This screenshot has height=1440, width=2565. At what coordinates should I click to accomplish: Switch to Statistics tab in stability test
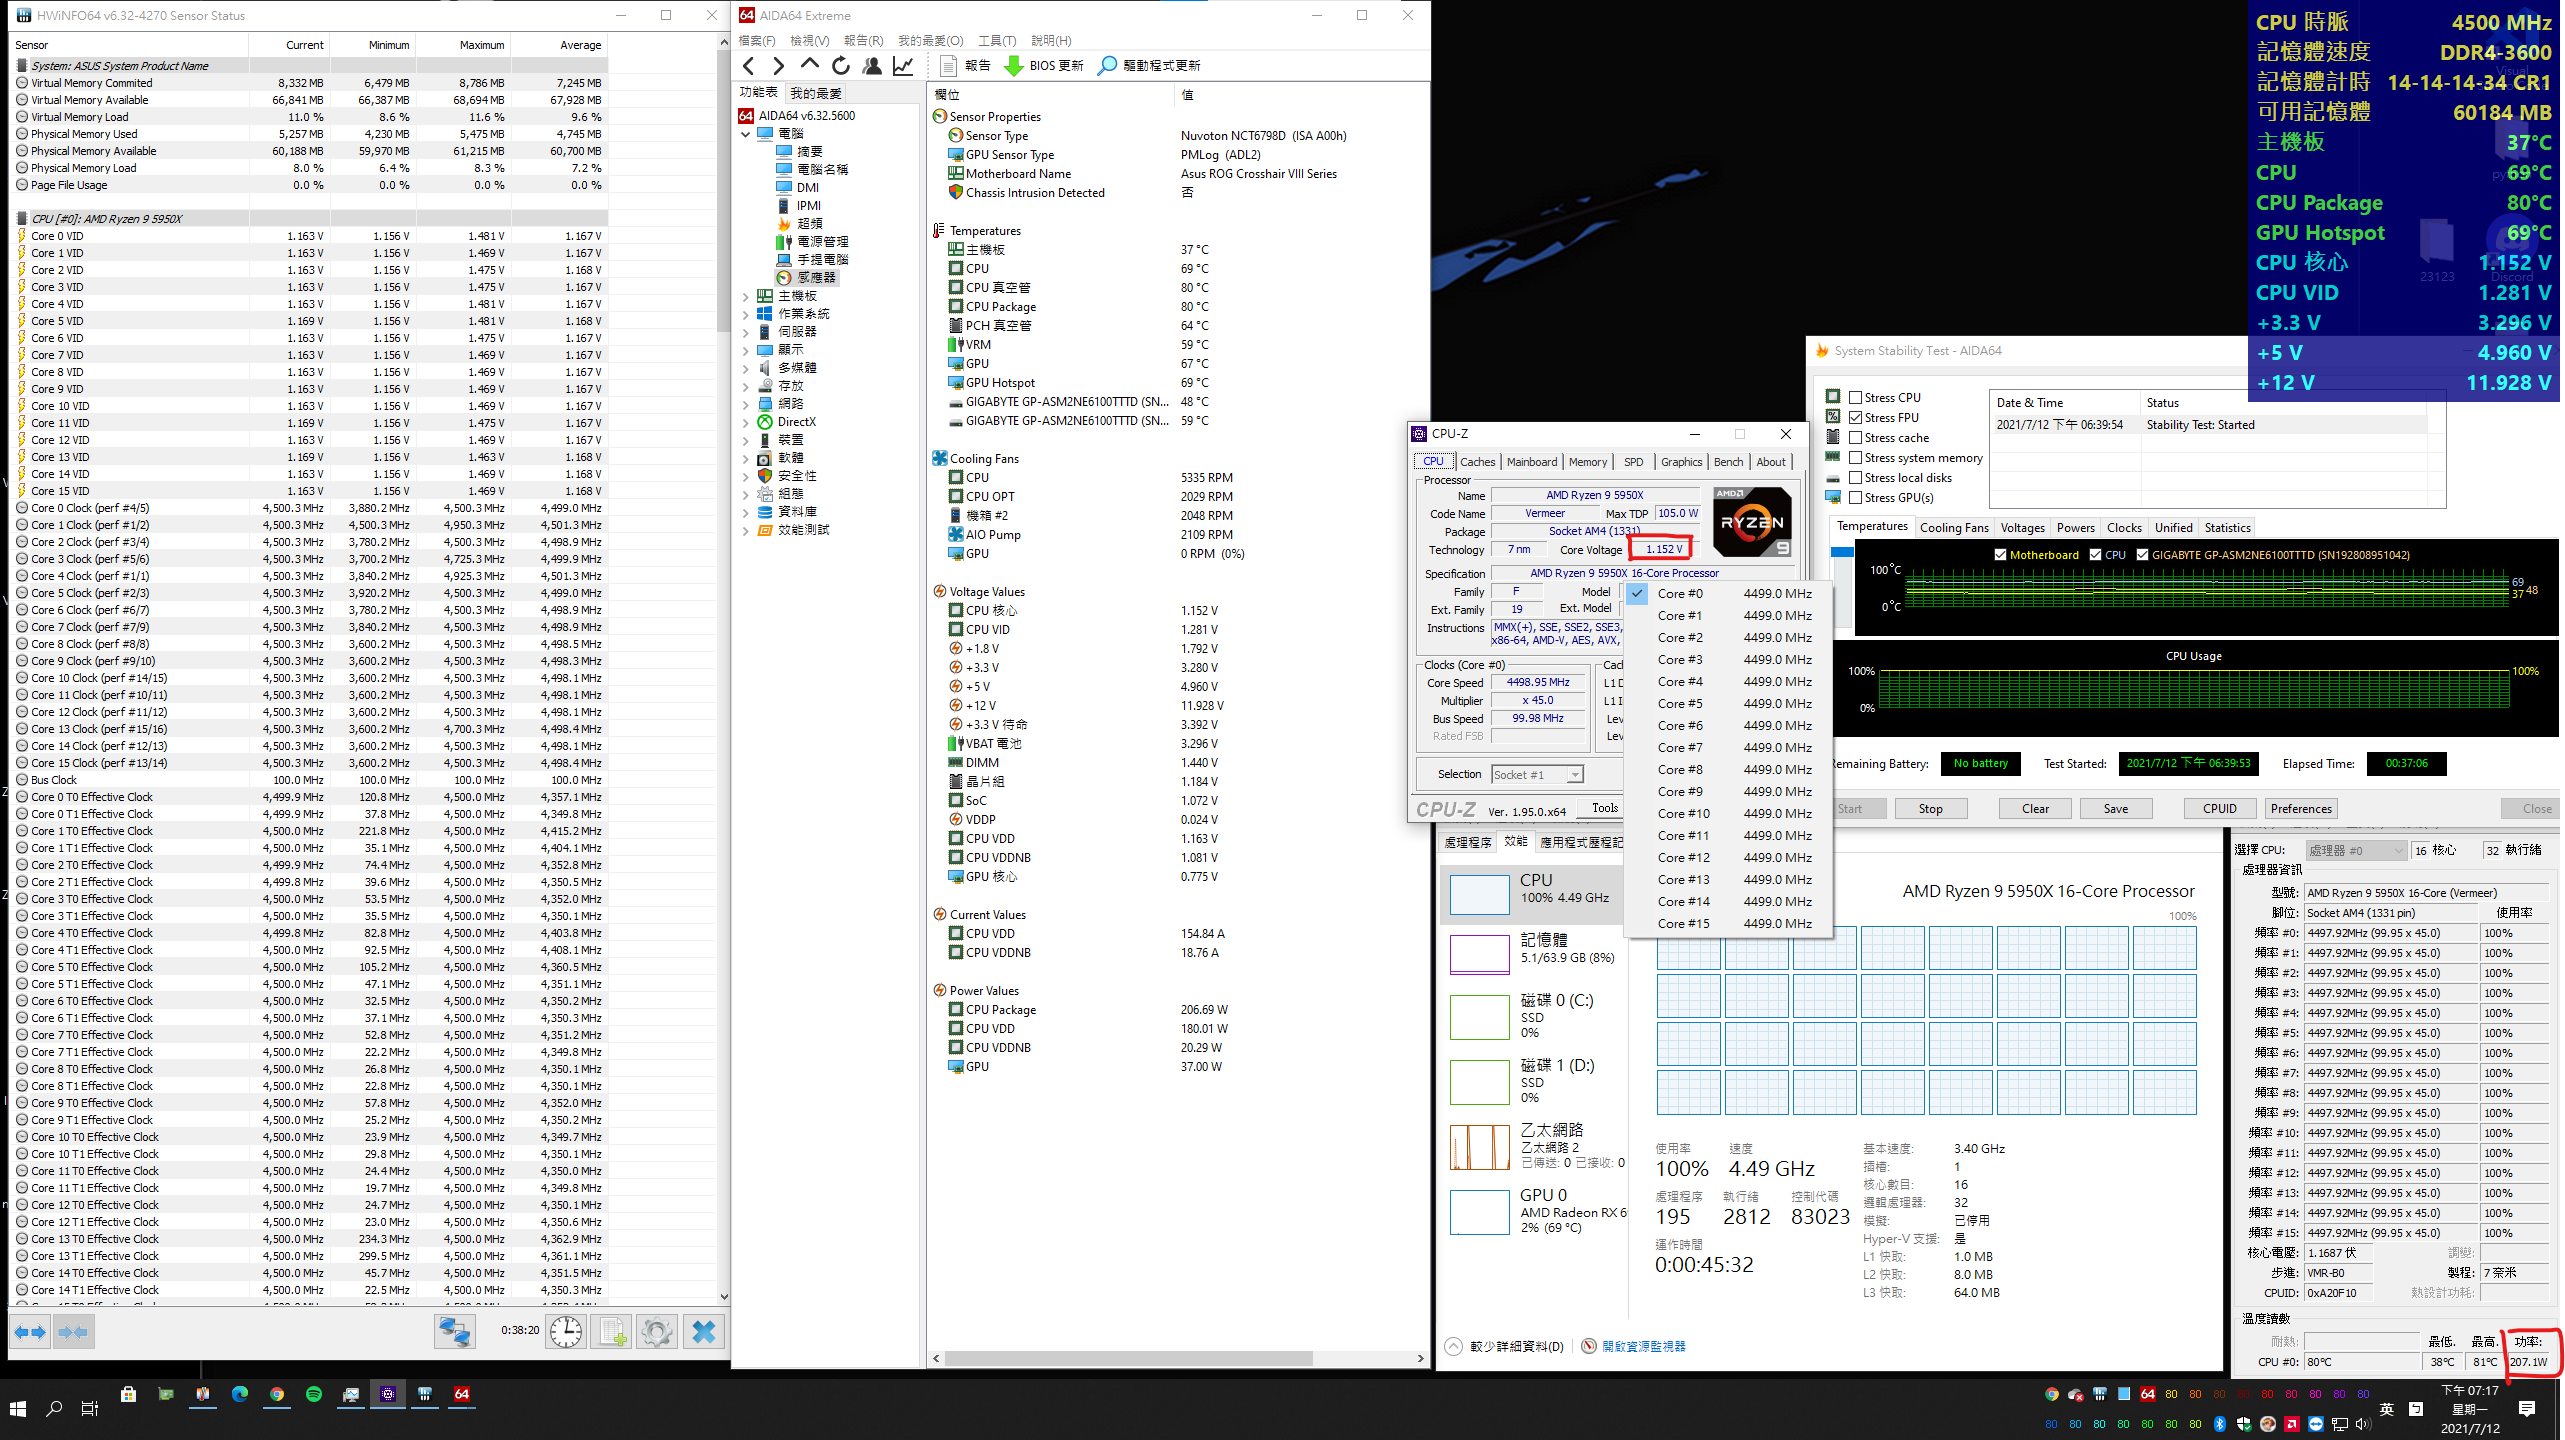click(x=2227, y=527)
